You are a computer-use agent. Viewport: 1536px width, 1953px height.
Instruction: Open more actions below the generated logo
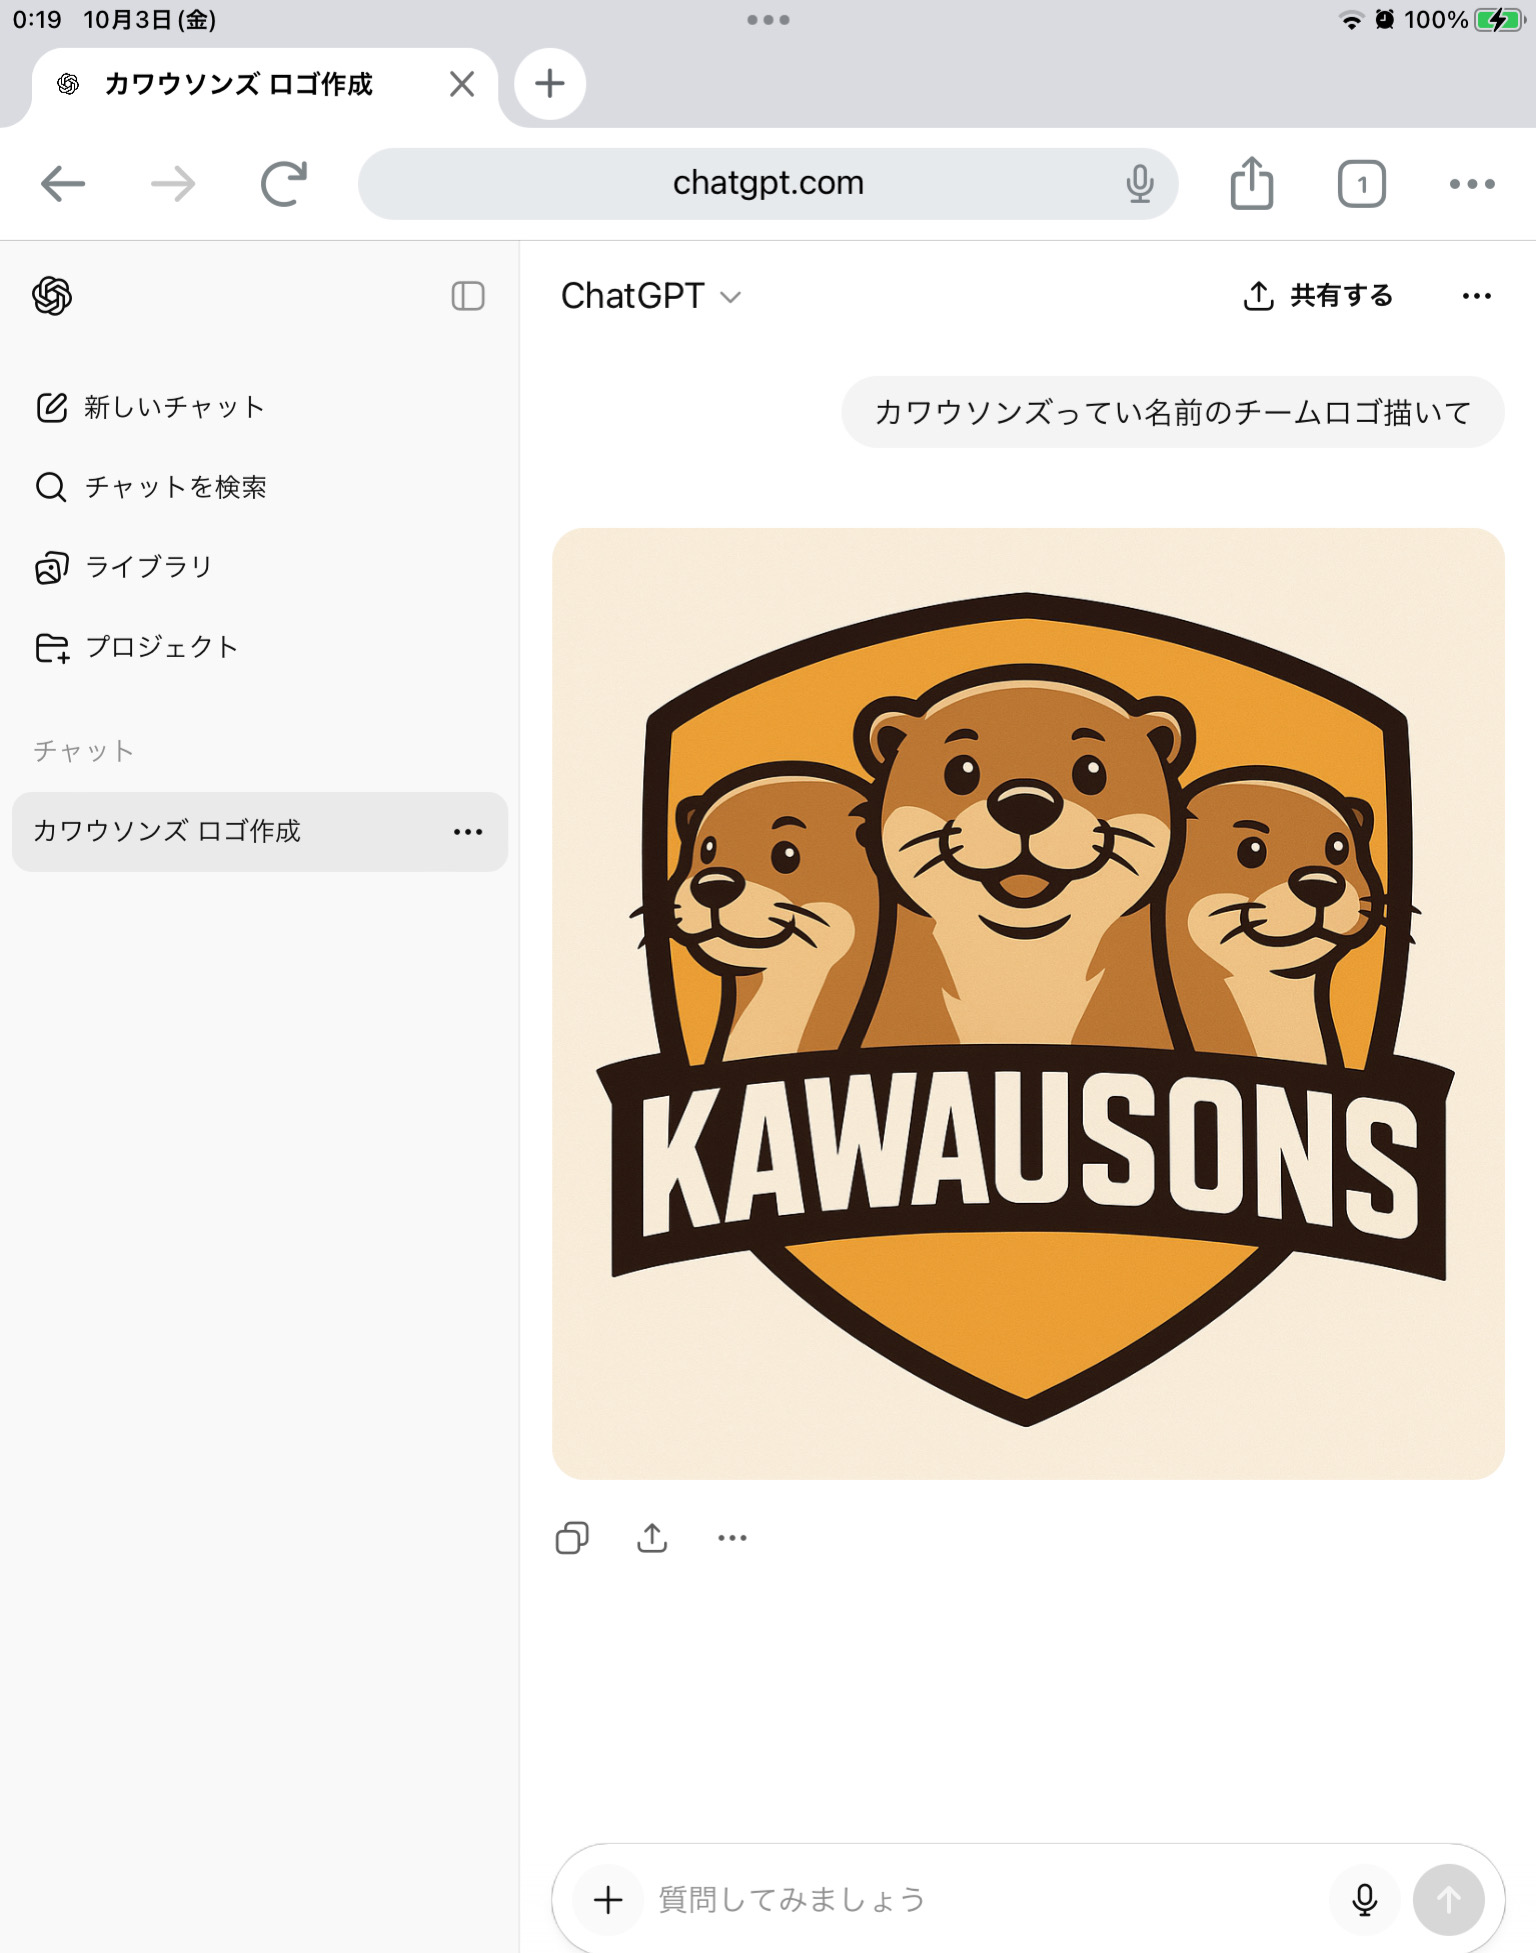click(x=732, y=1537)
